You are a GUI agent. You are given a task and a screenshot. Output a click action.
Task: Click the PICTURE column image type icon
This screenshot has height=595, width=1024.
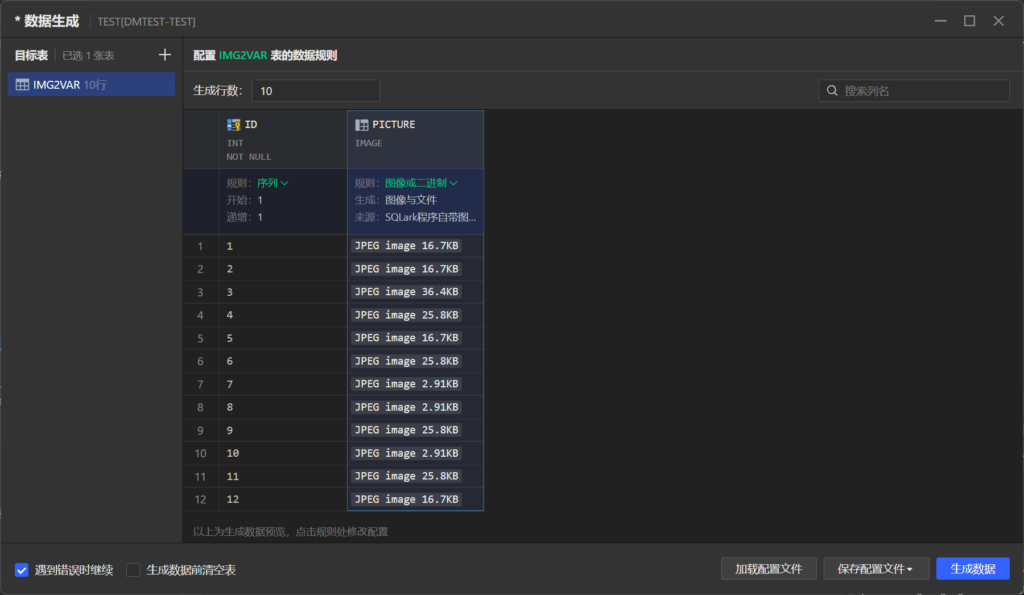pyautogui.click(x=362, y=125)
